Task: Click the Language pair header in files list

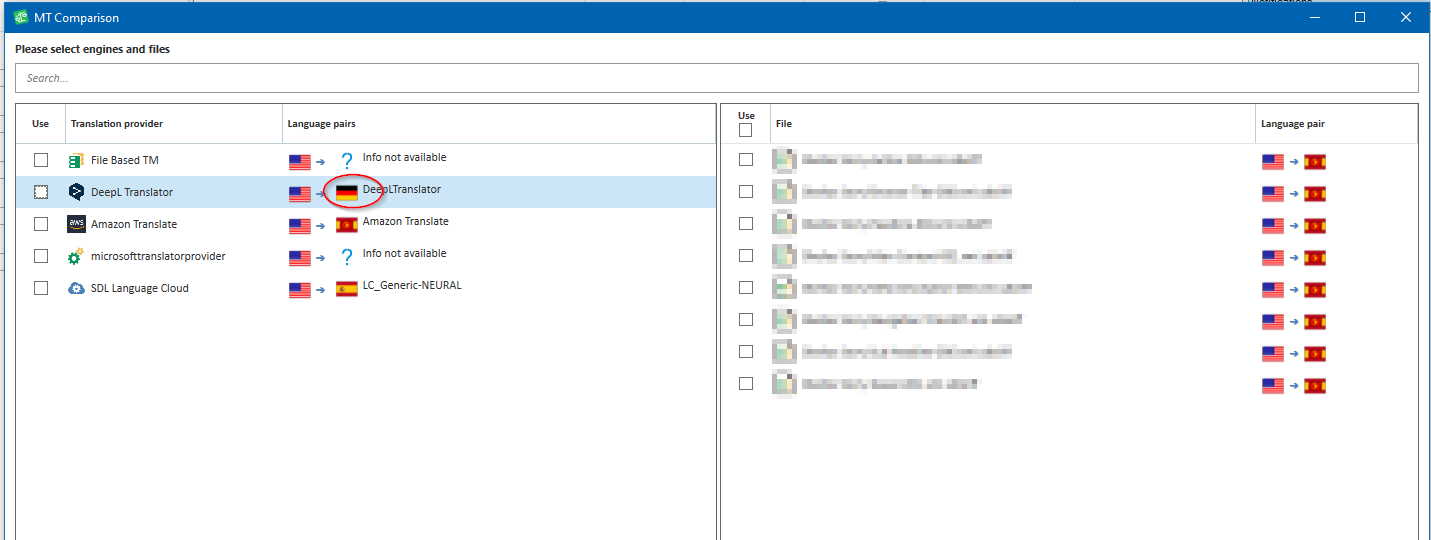Action: (x=1337, y=124)
